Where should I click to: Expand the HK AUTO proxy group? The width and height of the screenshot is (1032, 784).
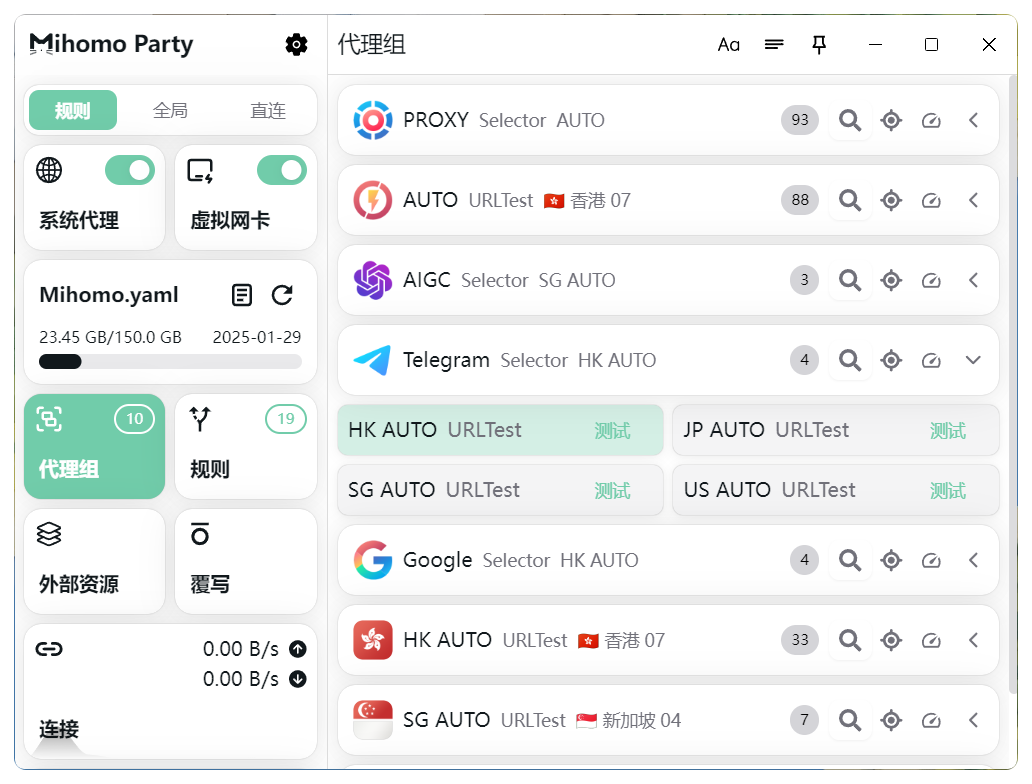(973, 640)
